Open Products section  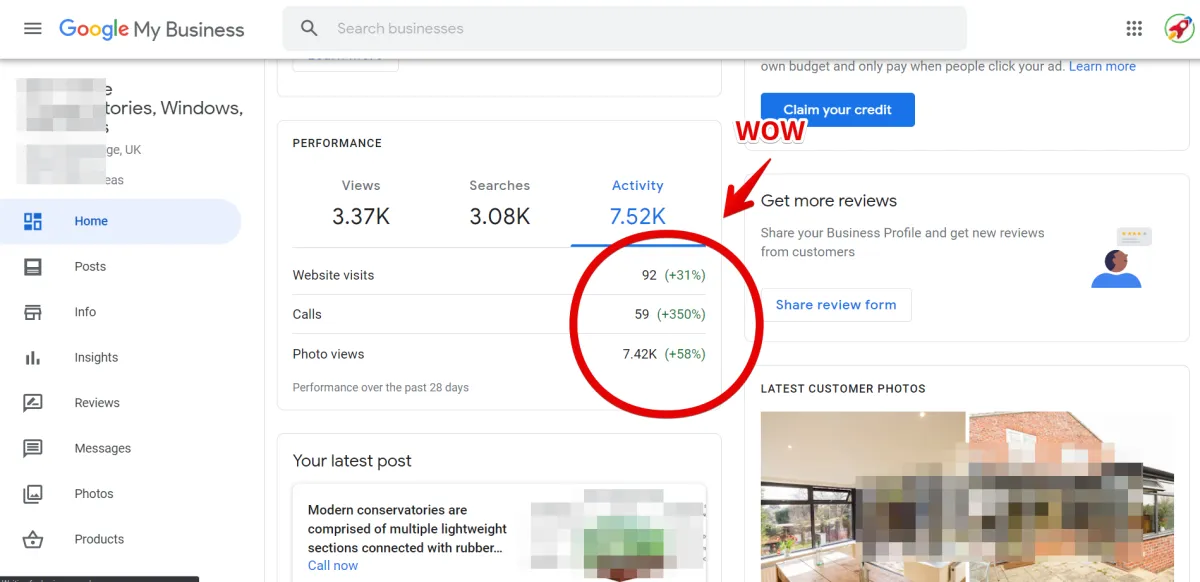99,540
